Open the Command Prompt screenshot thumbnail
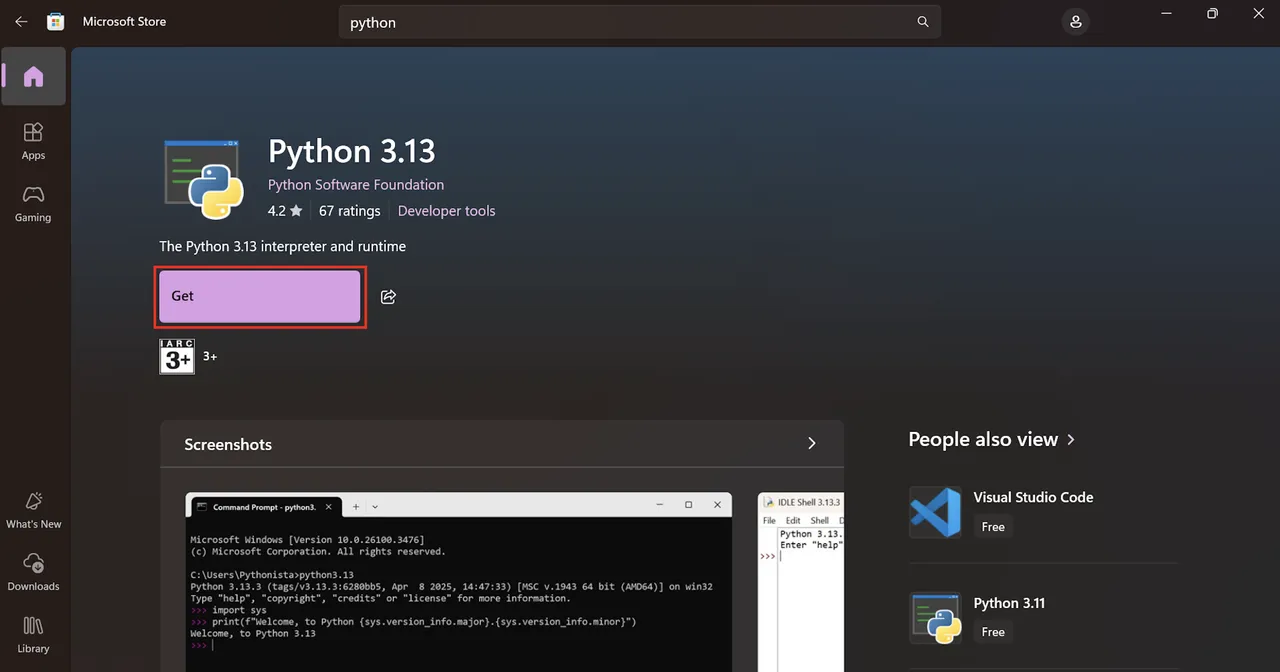The image size is (1280, 672). coord(459,582)
